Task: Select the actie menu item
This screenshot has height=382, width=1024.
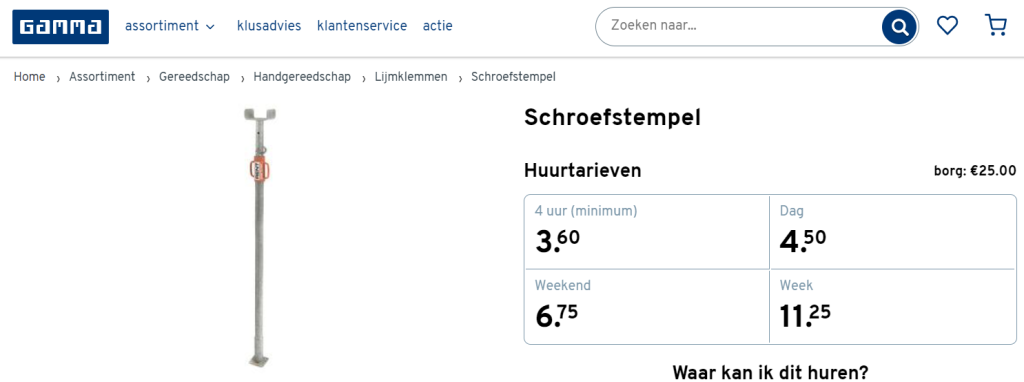Action: [438, 26]
